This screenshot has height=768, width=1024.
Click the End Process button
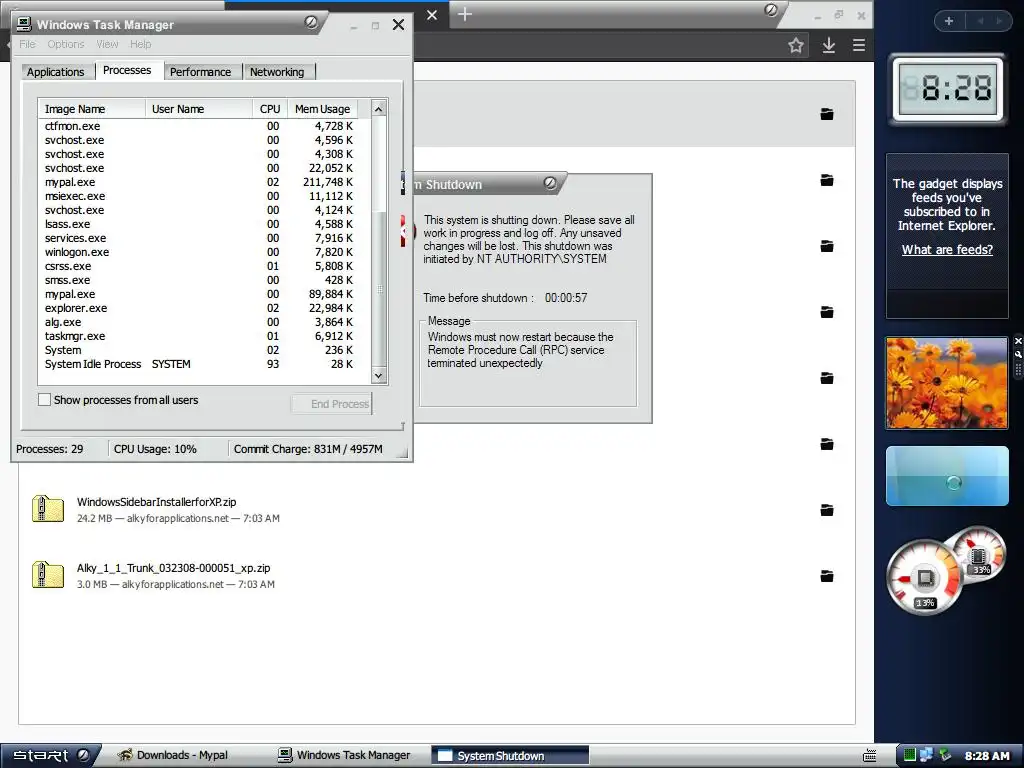pyautogui.click(x=332, y=404)
